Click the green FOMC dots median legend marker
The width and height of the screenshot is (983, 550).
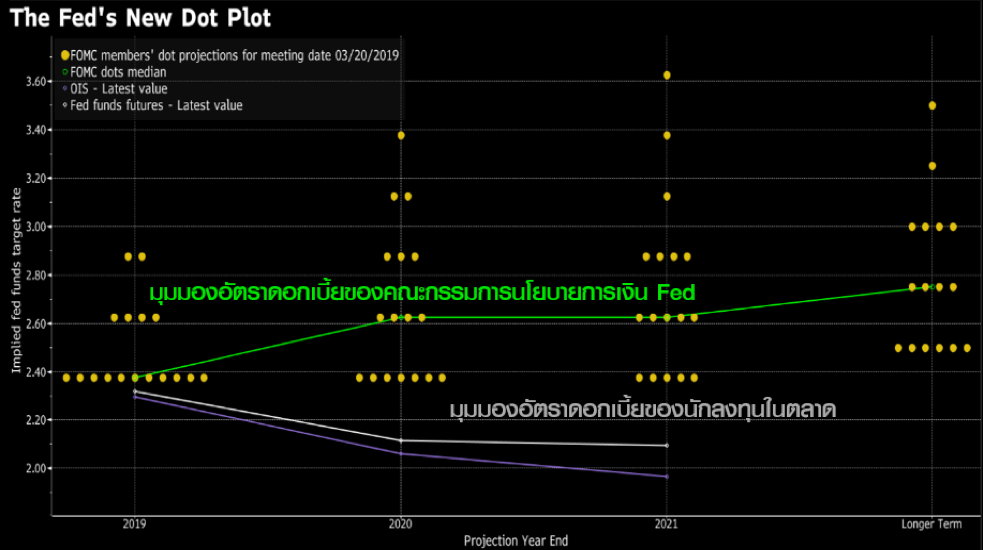pos(66,72)
